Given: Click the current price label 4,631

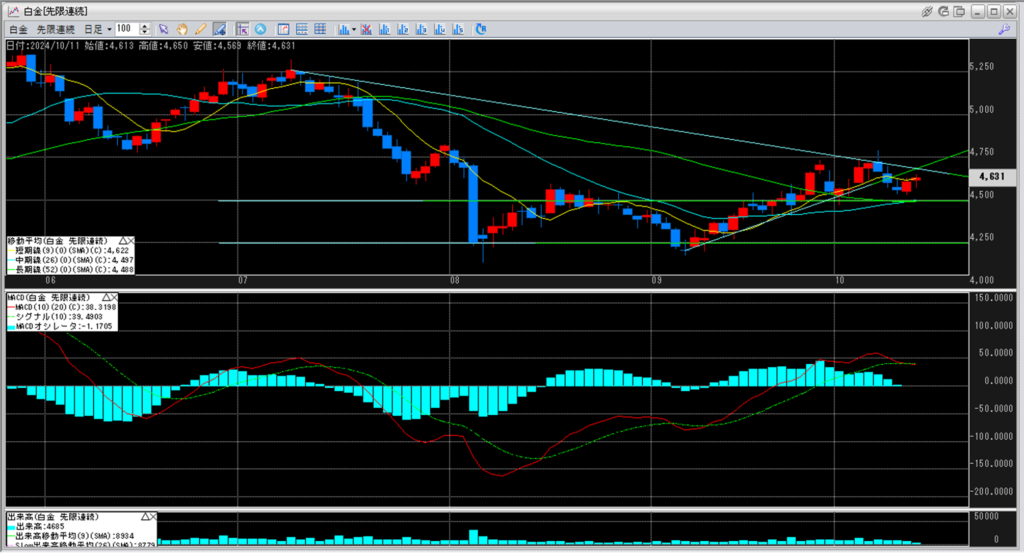Looking at the screenshot, I should [992, 176].
